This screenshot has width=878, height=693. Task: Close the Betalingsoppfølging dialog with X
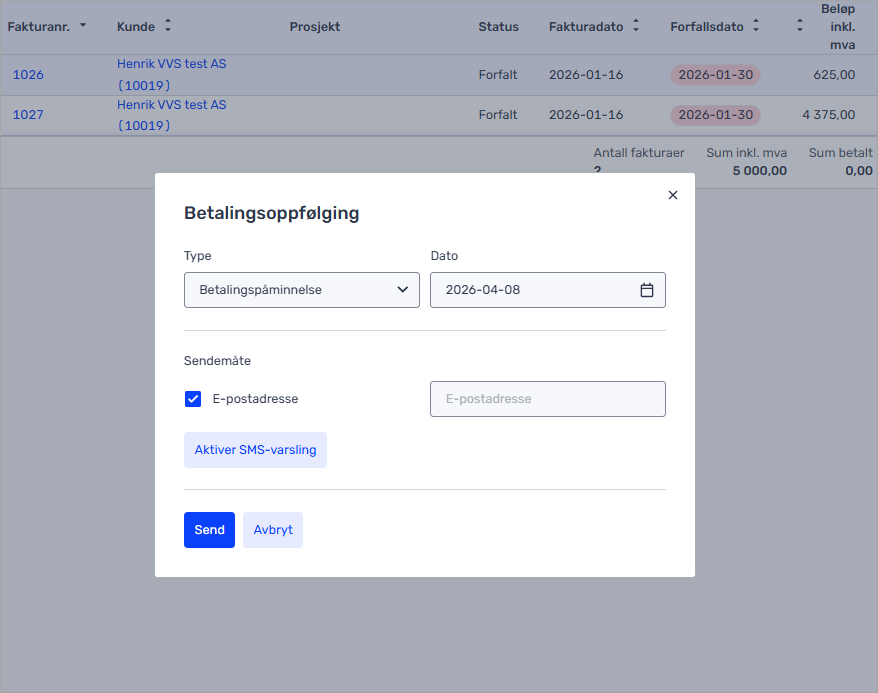tap(672, 195)
